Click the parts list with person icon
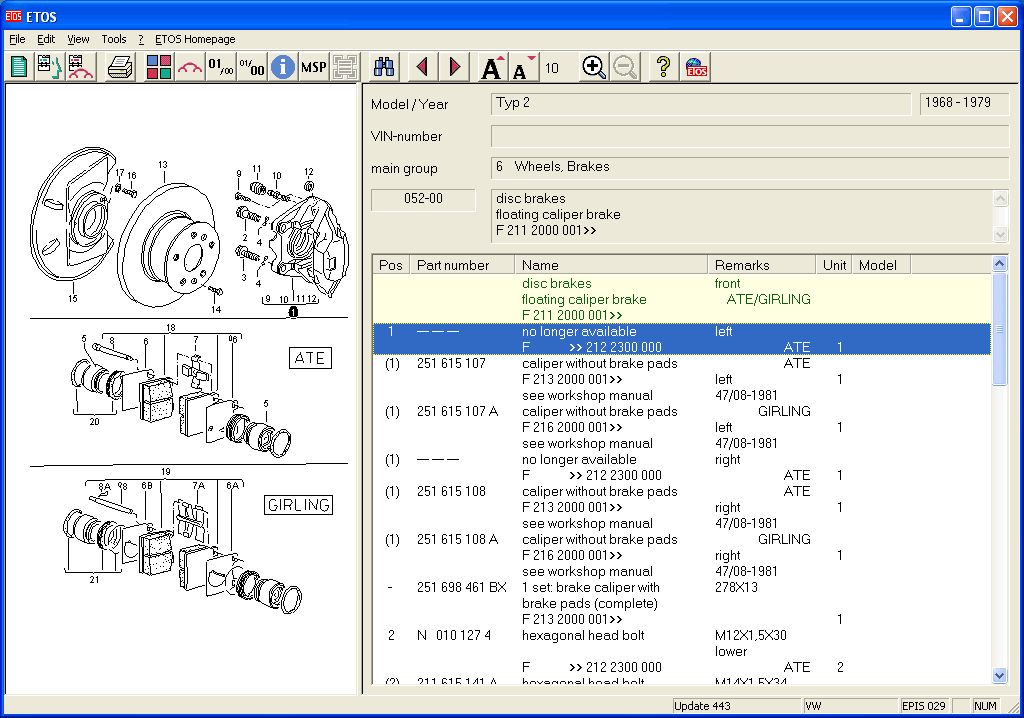The width and height of the screenshot is (1024, 718). click(49, 67)
